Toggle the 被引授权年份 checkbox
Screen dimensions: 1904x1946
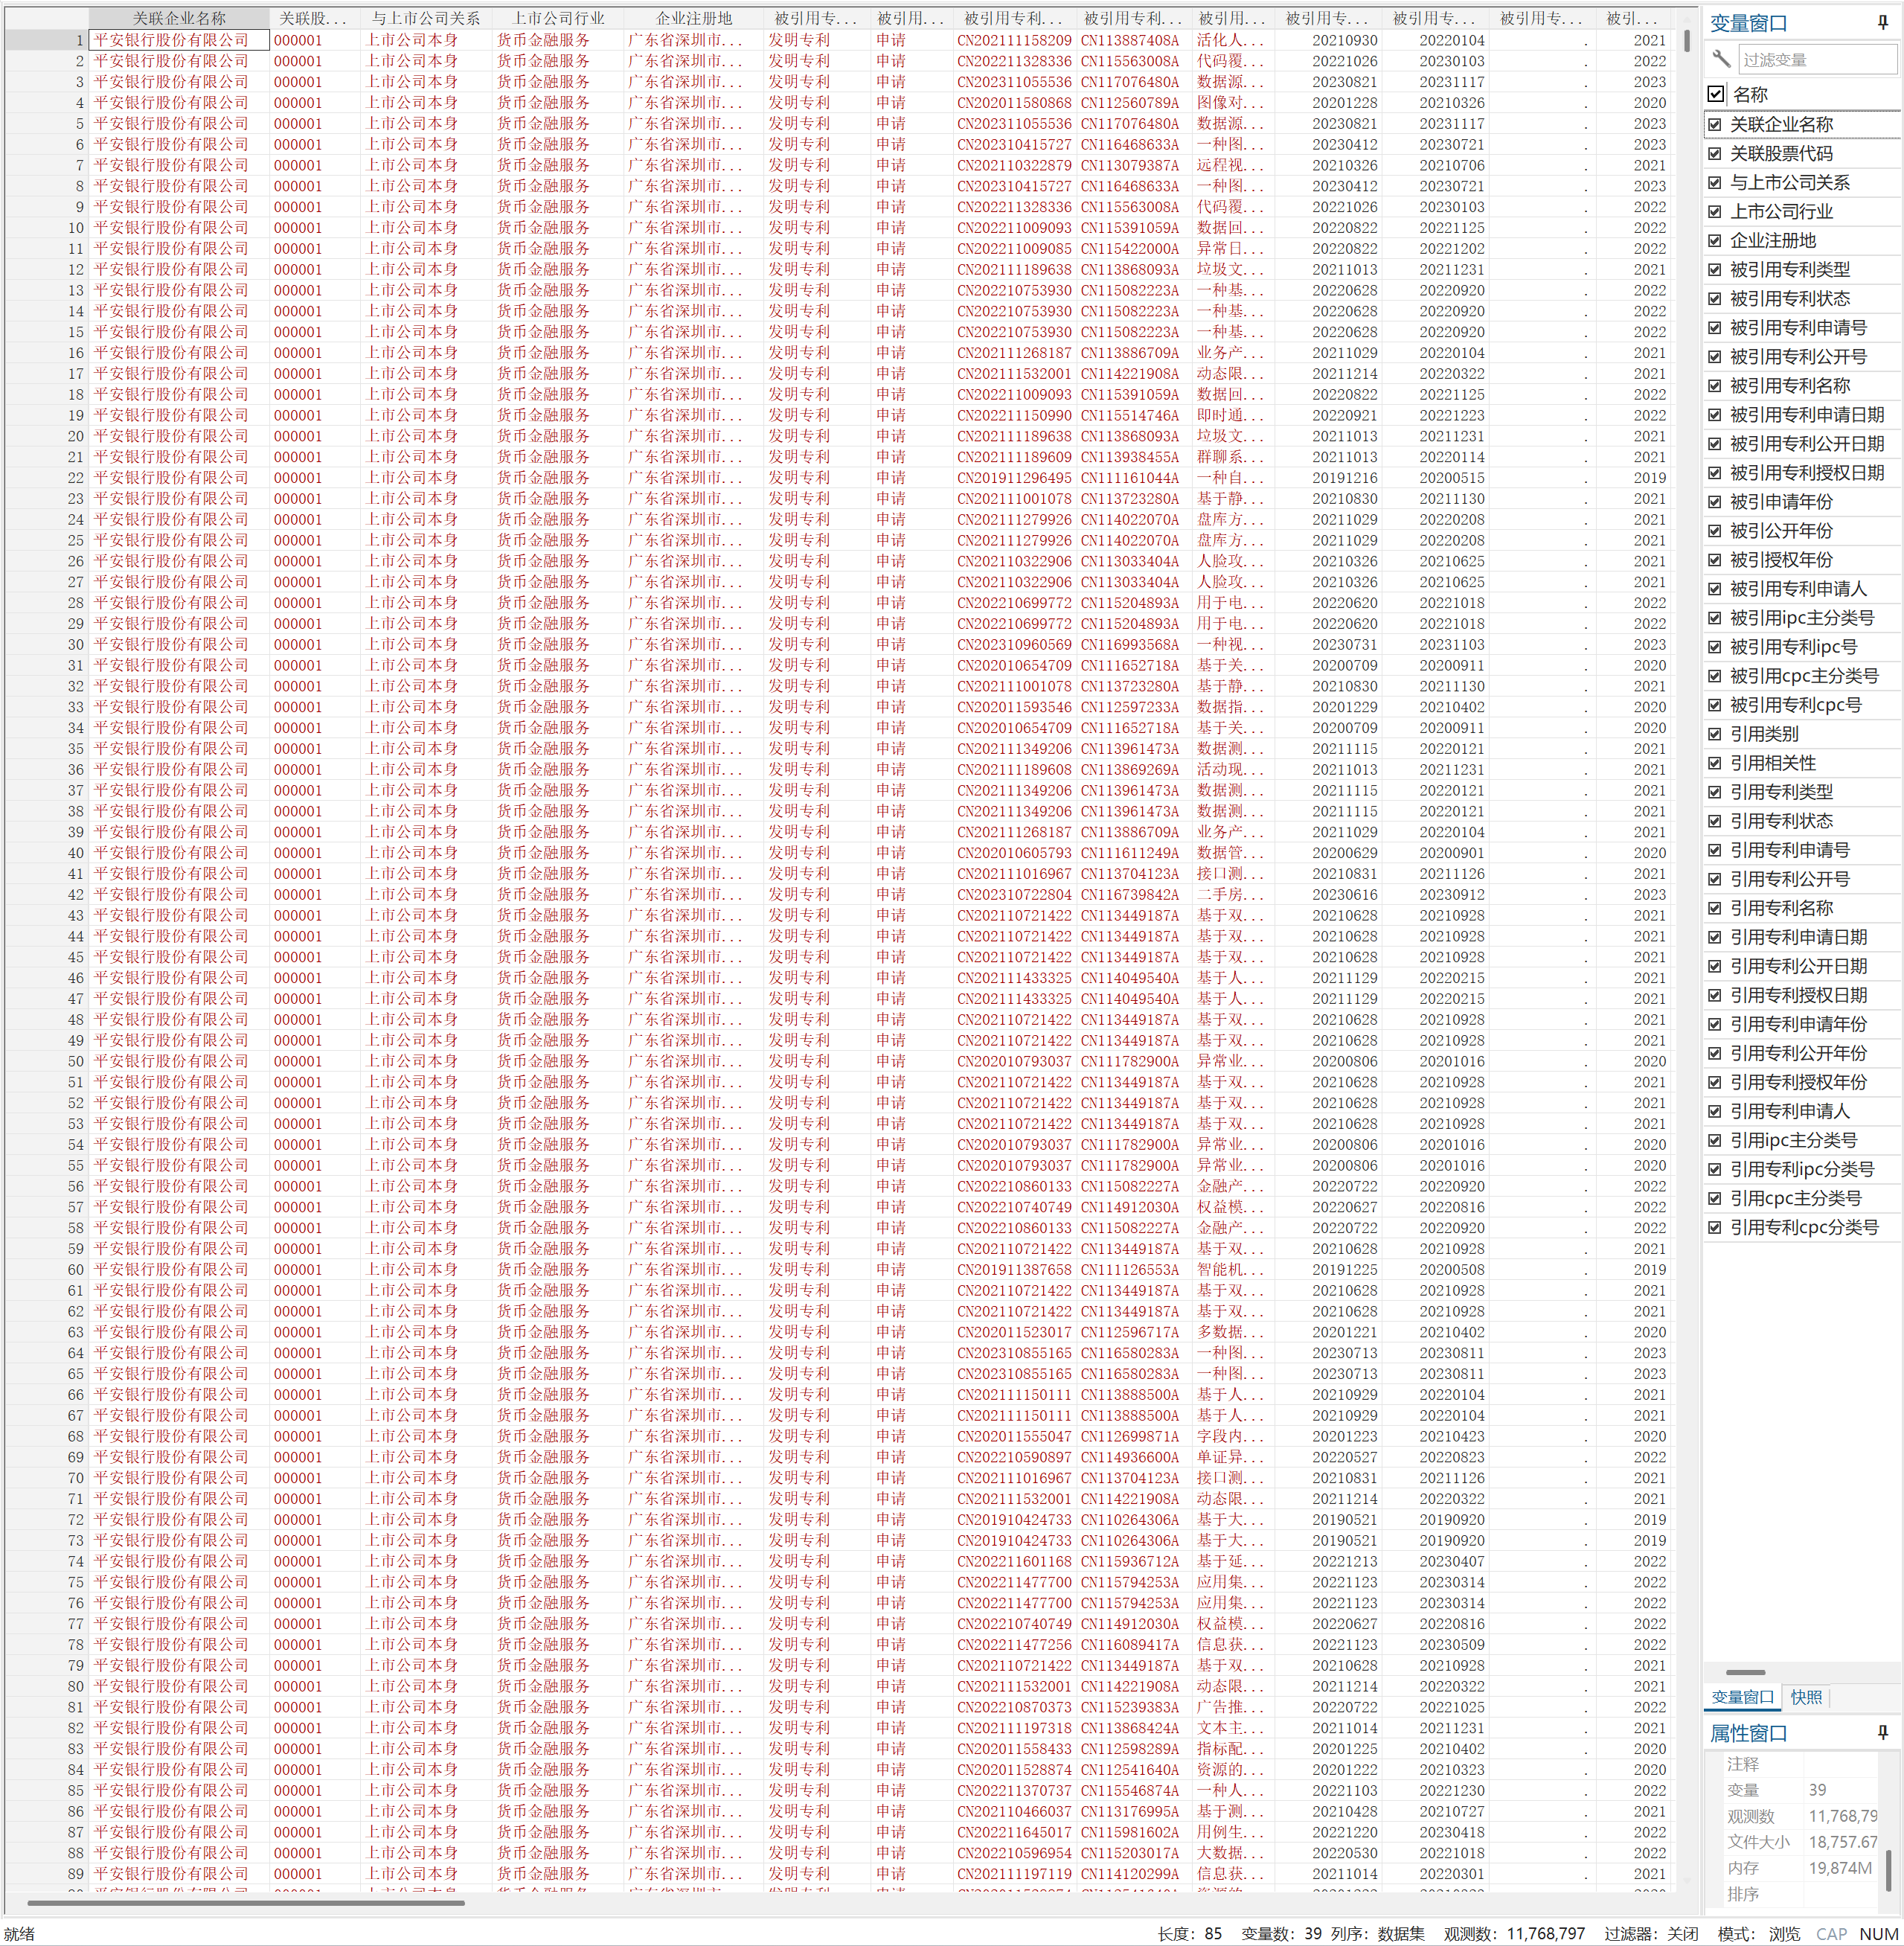pyautogui.click(x=1715, y=560)
